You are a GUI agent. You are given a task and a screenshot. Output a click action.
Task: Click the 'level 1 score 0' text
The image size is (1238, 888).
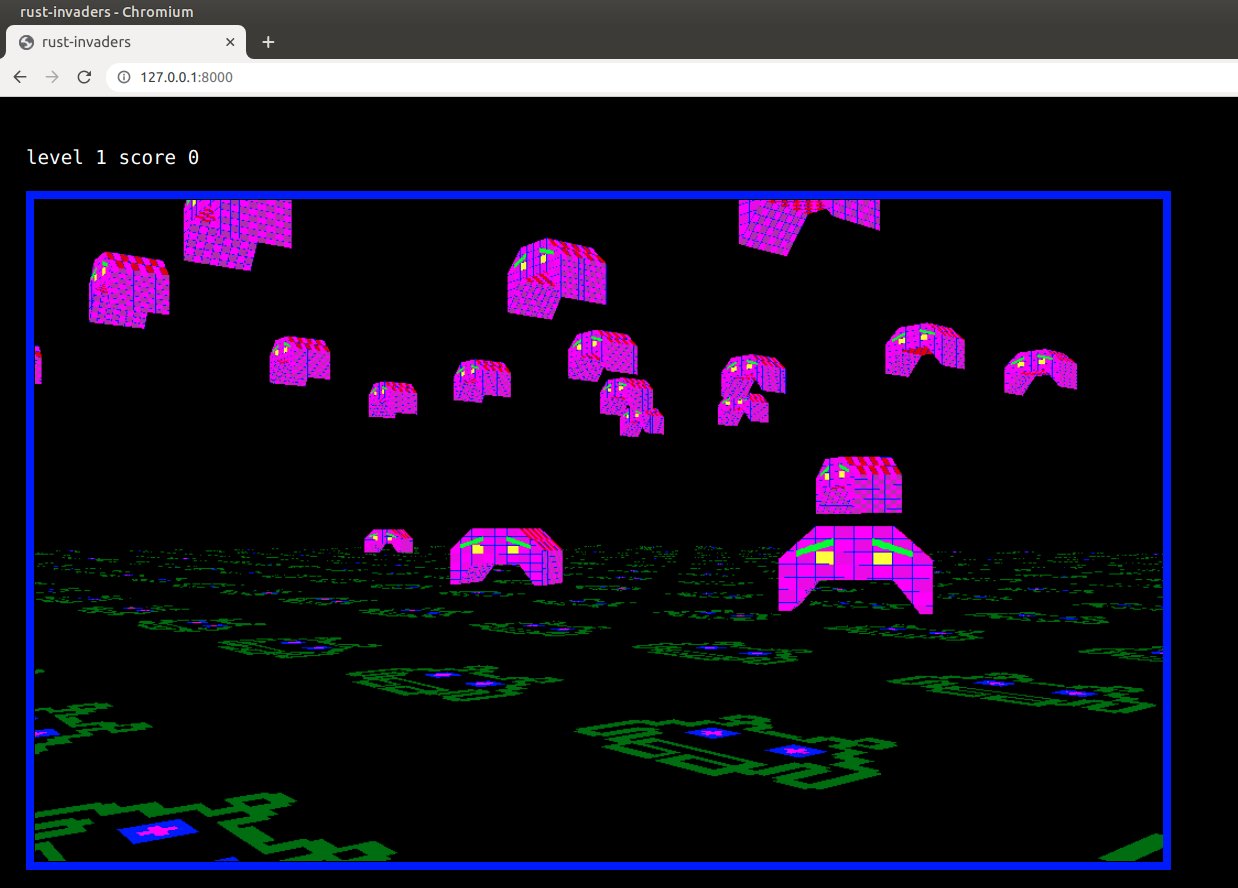(113, 157)
